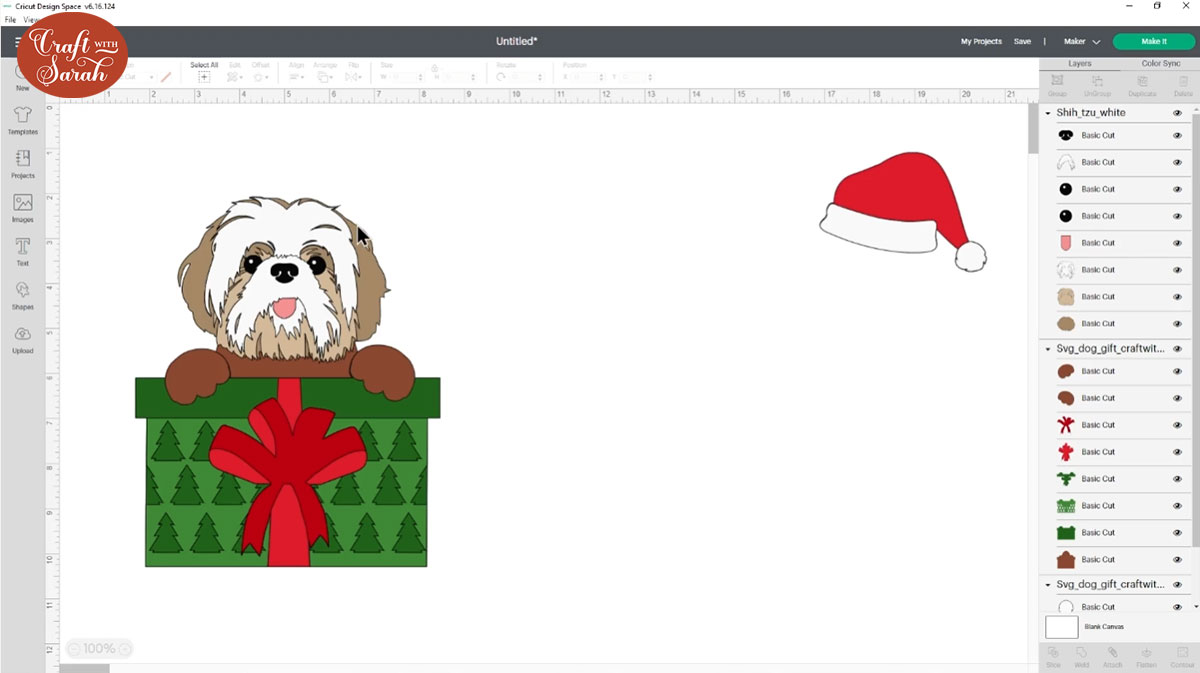The height and width of the screenshot is (673, 1200).
Task: Hide the black nose layer
Action: pyautogui.click(x=1177, y=135)
